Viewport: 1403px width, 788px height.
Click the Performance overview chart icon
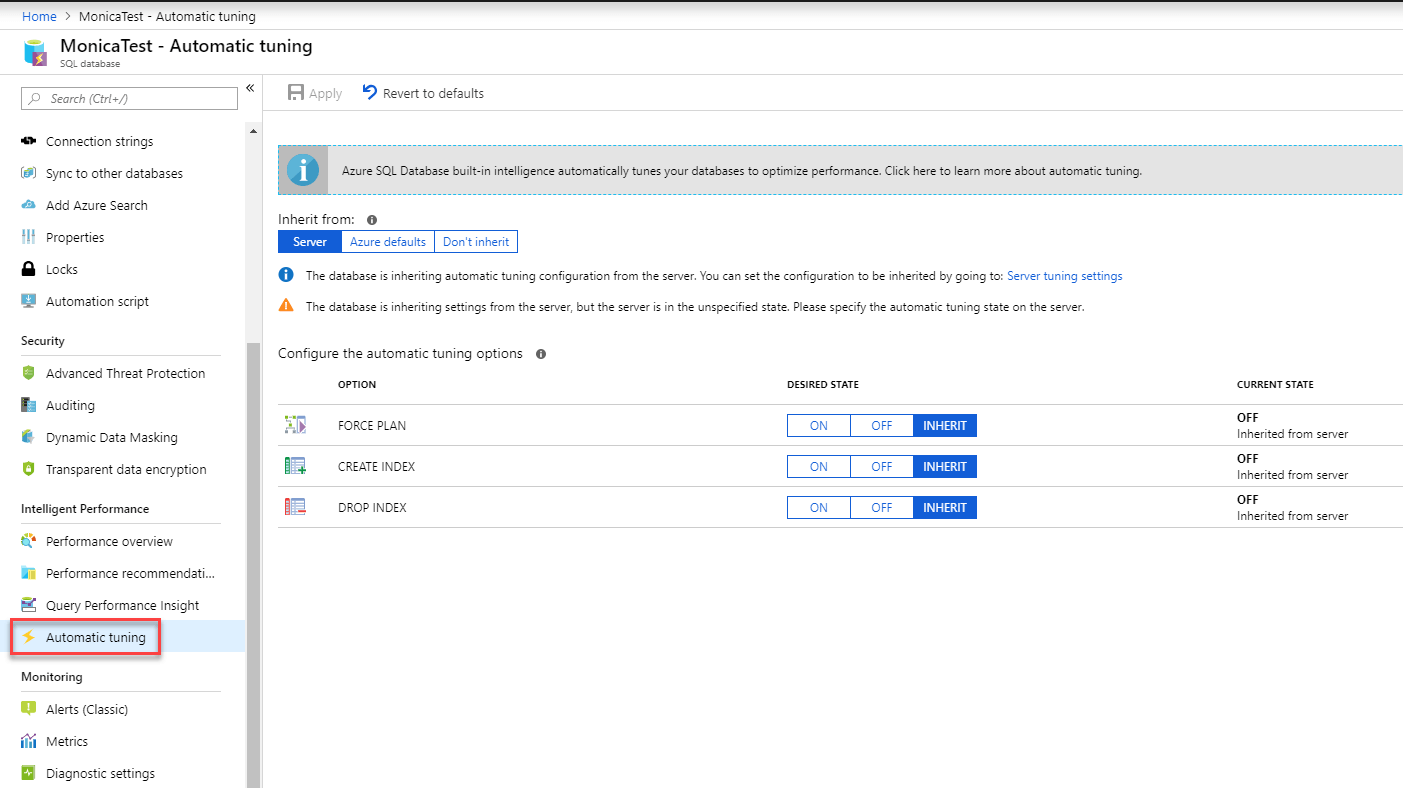point(29,541)
